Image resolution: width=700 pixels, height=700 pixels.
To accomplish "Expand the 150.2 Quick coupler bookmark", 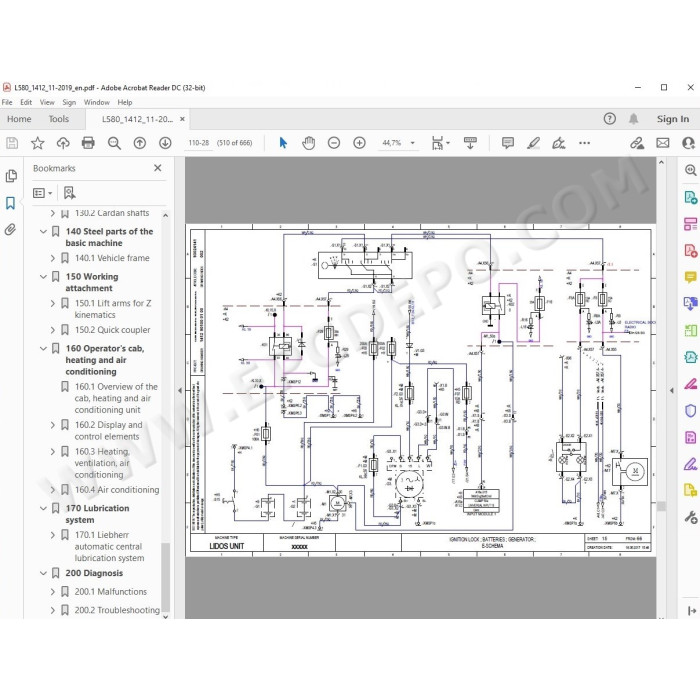I will click(53, 330).
